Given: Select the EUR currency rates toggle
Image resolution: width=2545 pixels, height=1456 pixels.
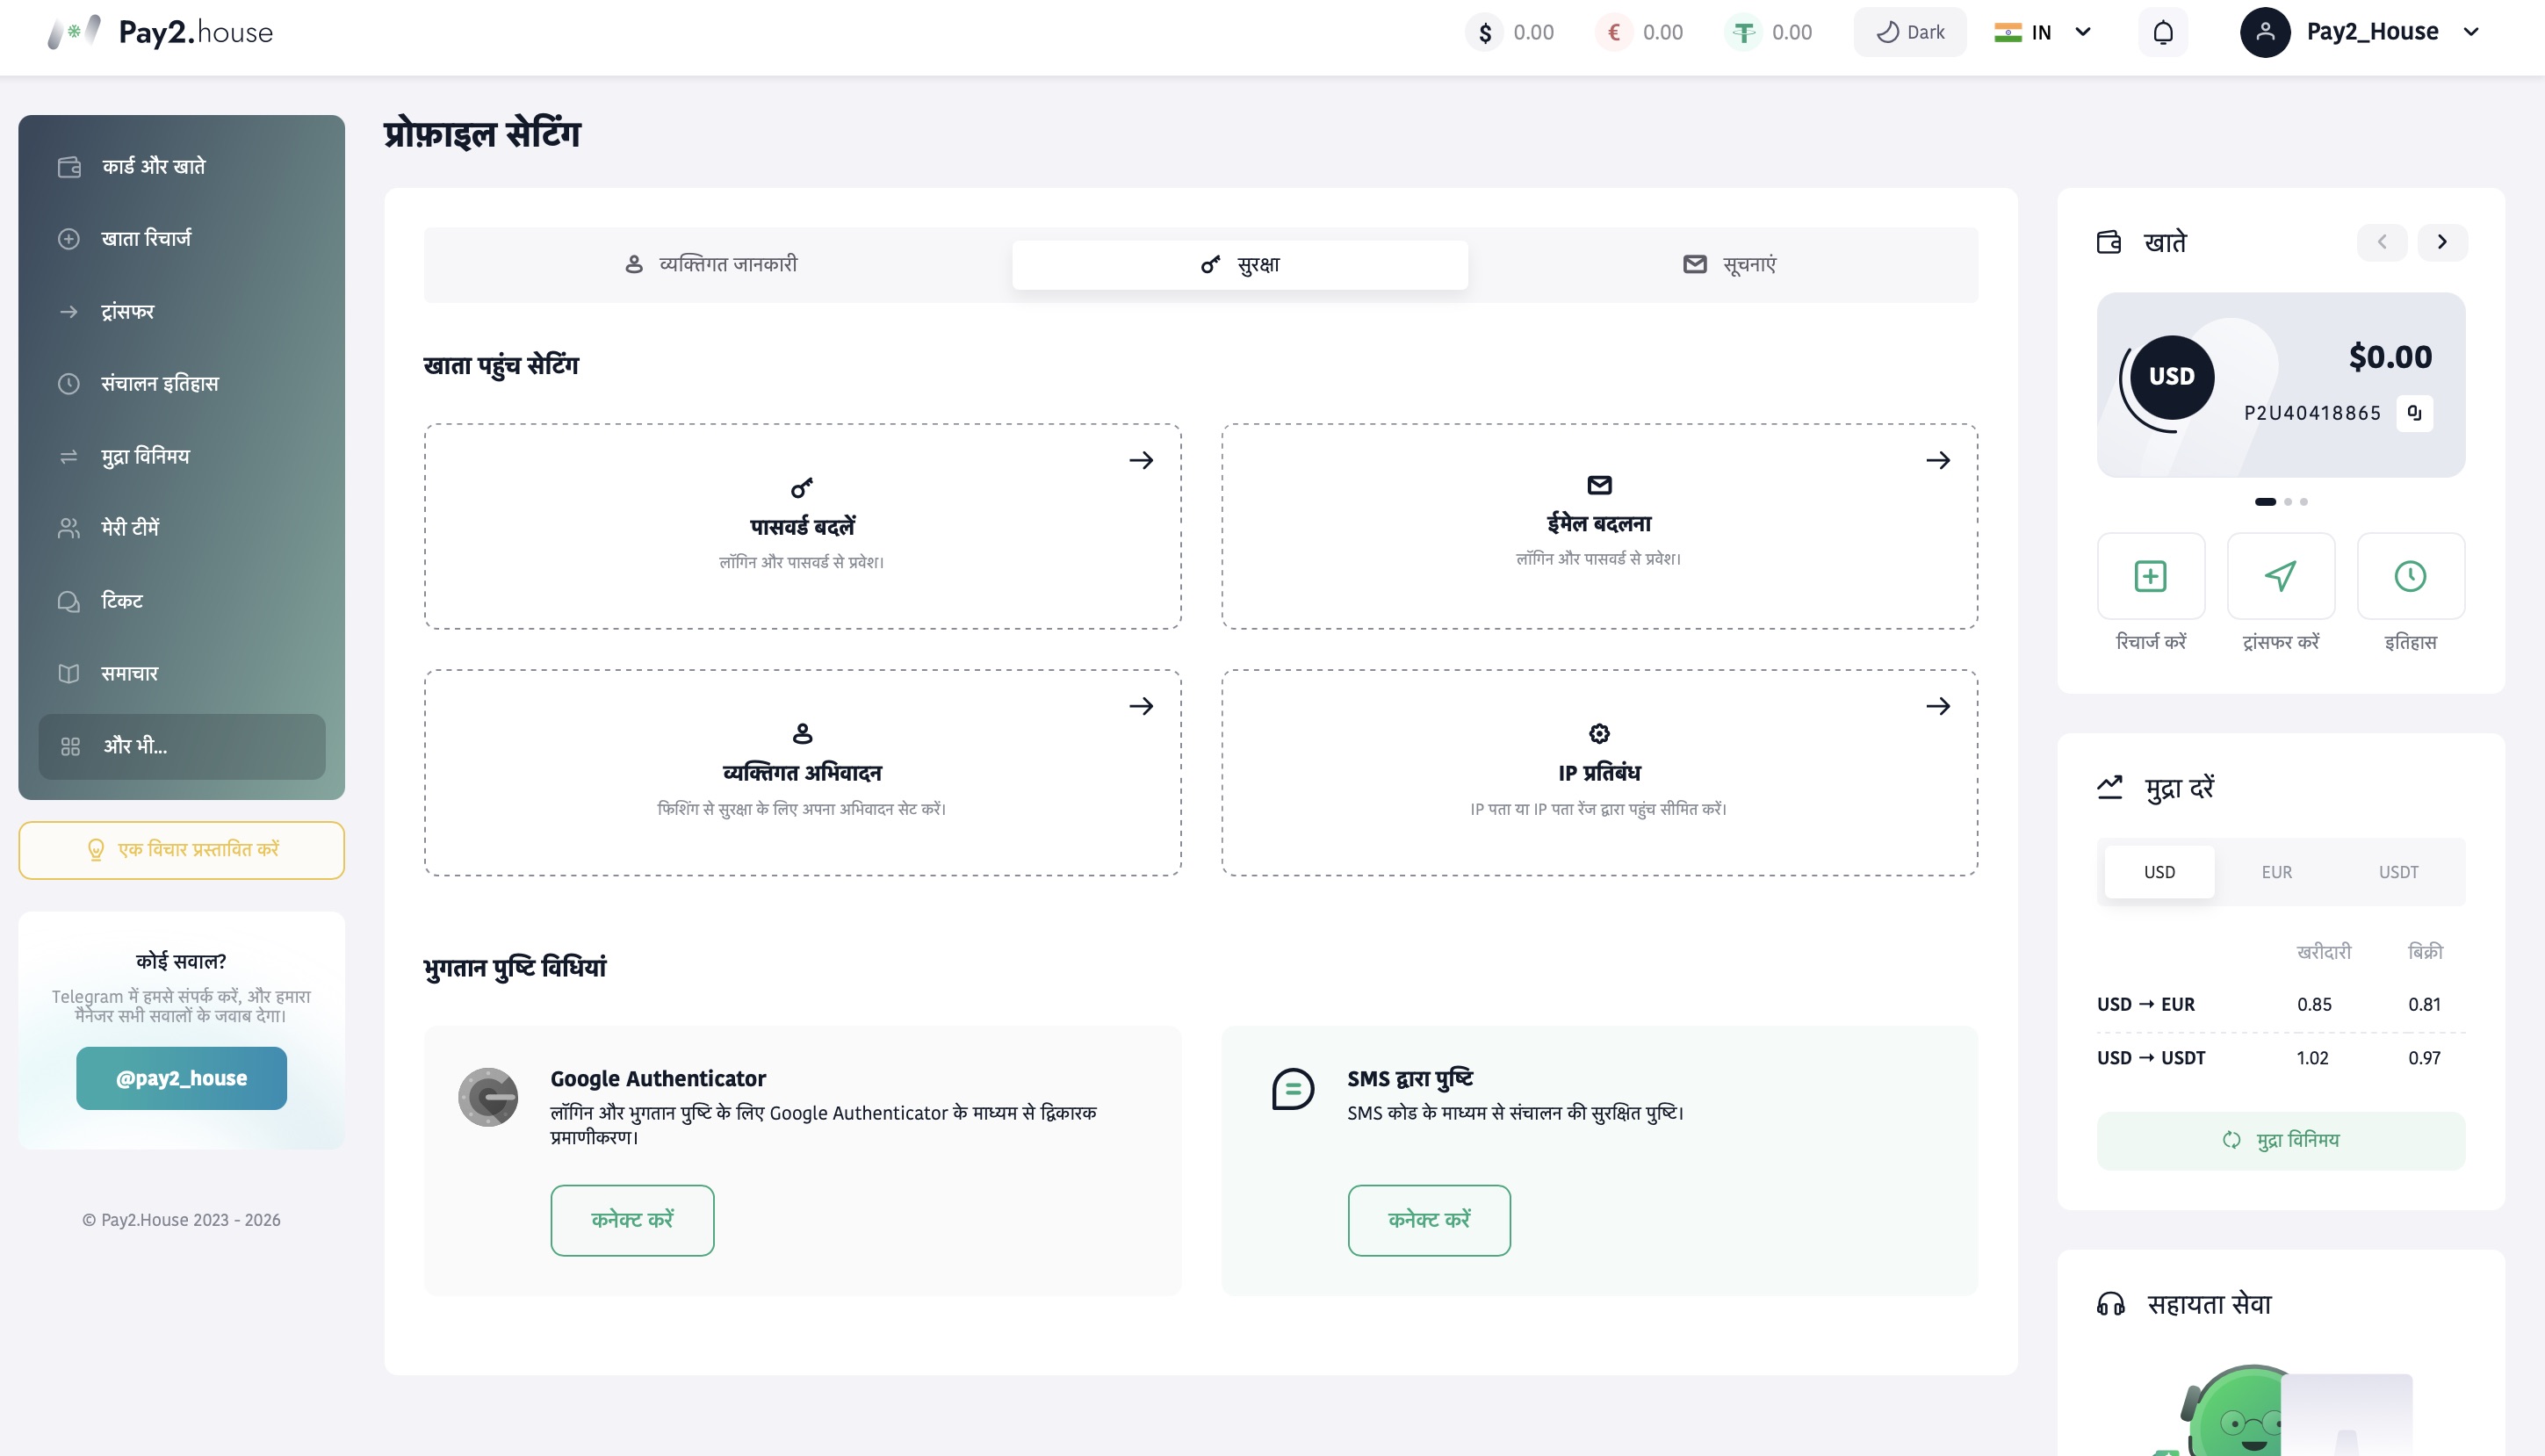Looking at the screenshot, I should [2277, 872].
